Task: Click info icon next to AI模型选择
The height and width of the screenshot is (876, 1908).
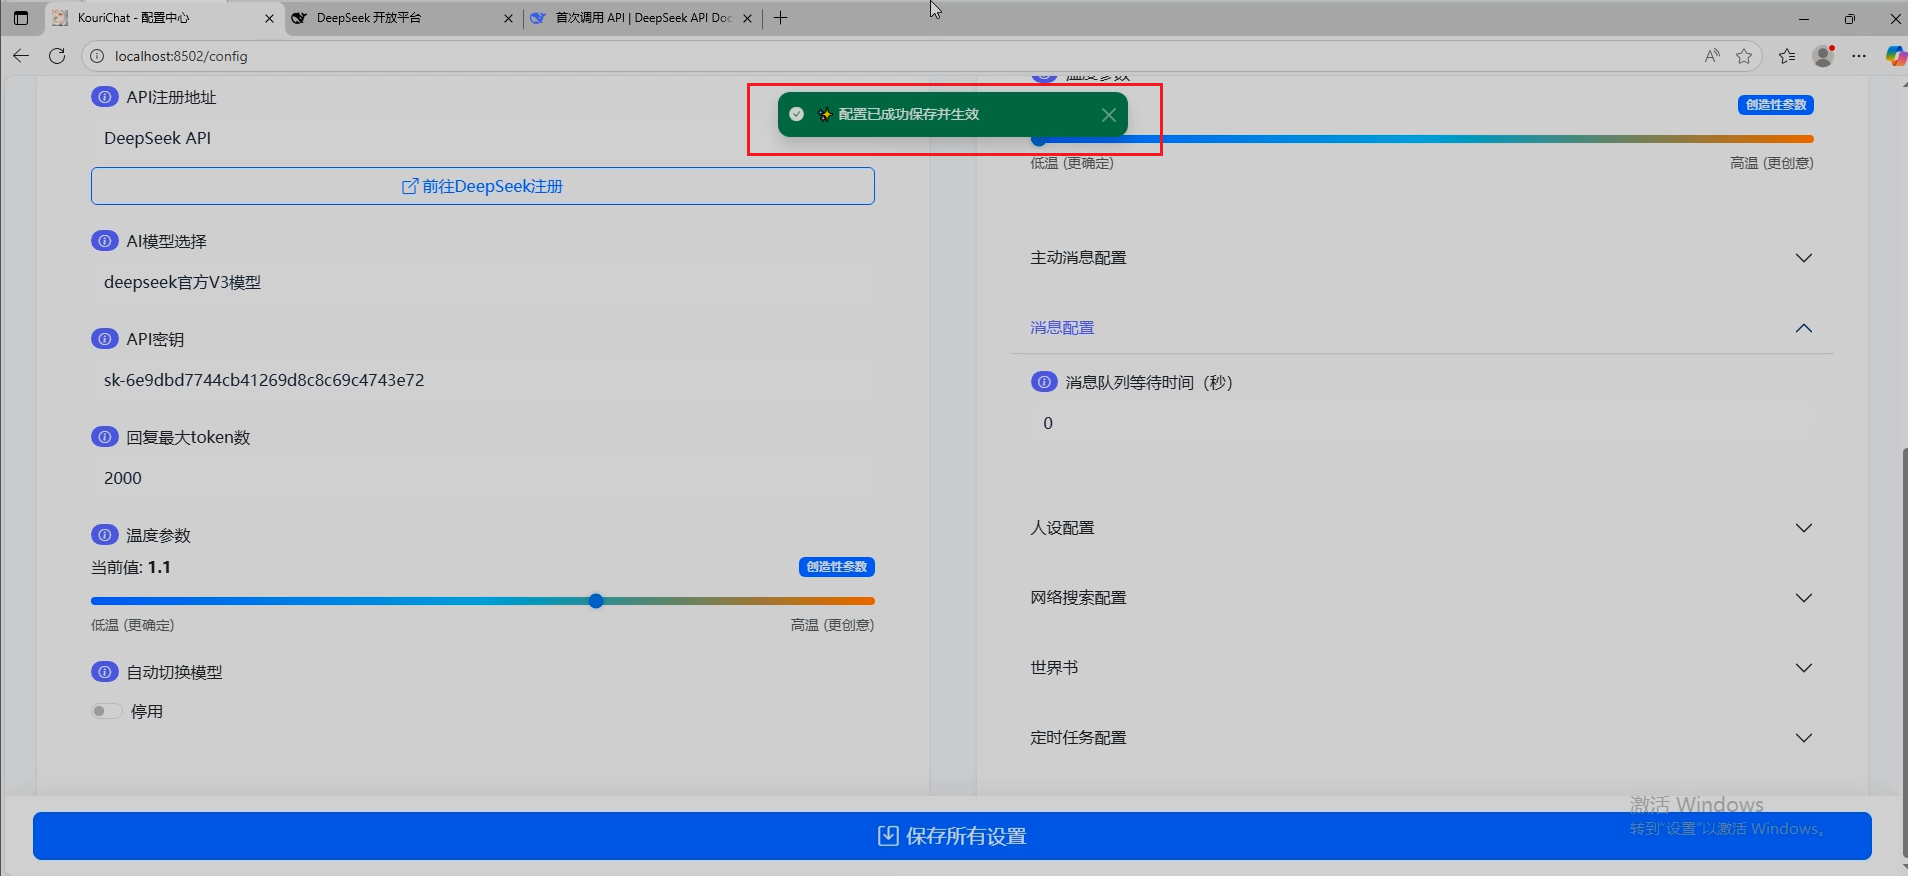Action: click(x=104, y=241)
